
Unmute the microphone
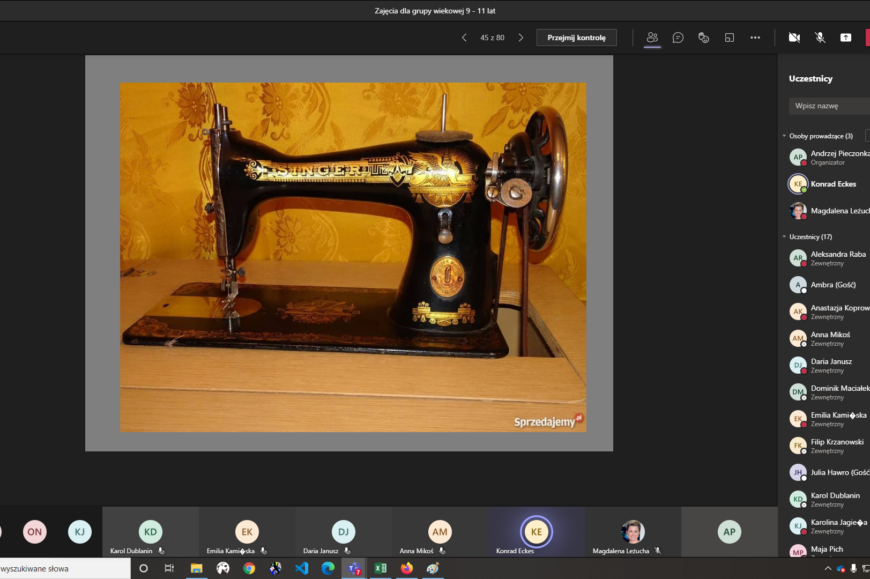pos(820,38)
